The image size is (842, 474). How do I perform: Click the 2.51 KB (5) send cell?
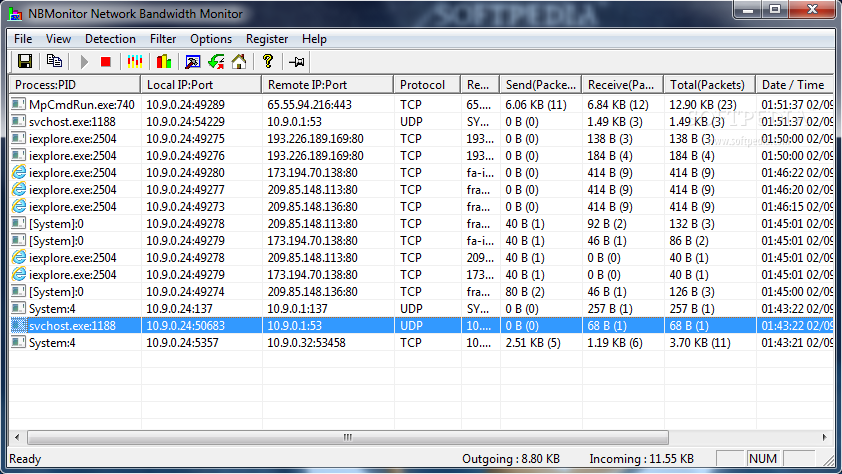click(x=533, y=342)
